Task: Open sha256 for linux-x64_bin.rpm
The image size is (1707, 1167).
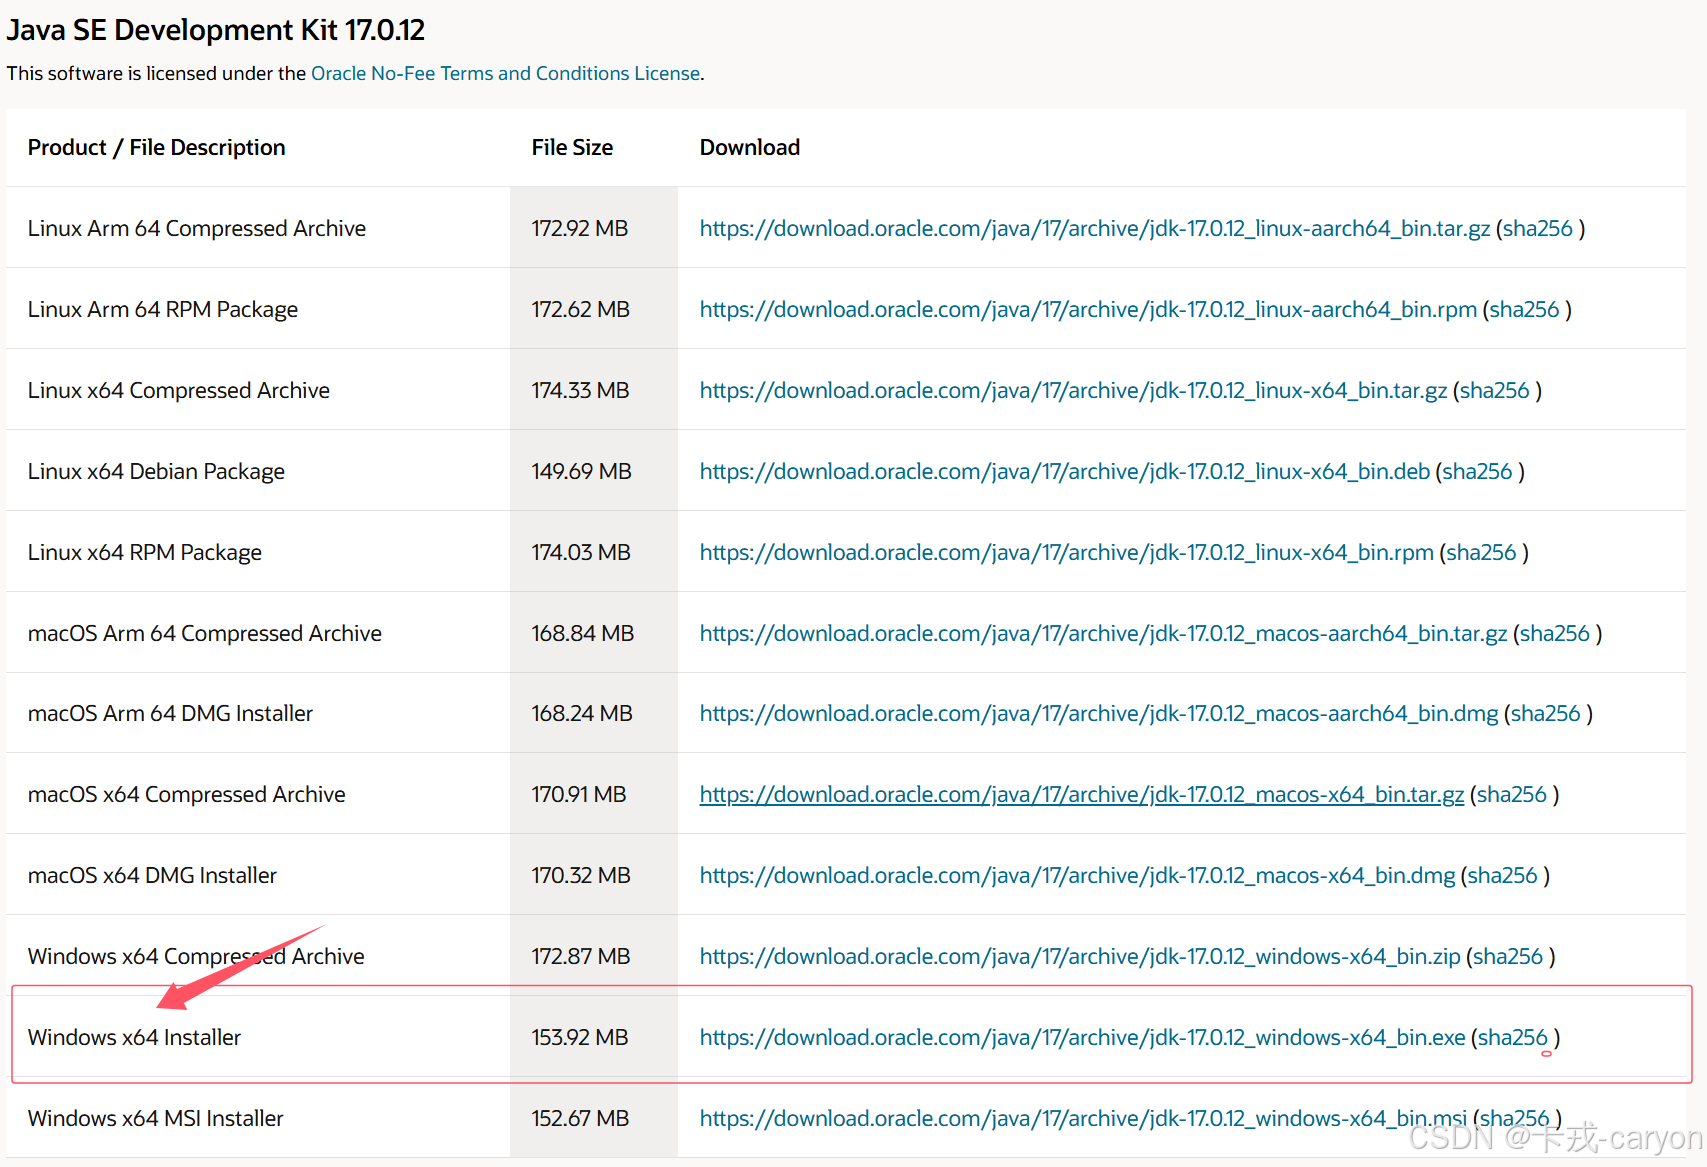Action: pyautogui.click(x=1481, y=552)
